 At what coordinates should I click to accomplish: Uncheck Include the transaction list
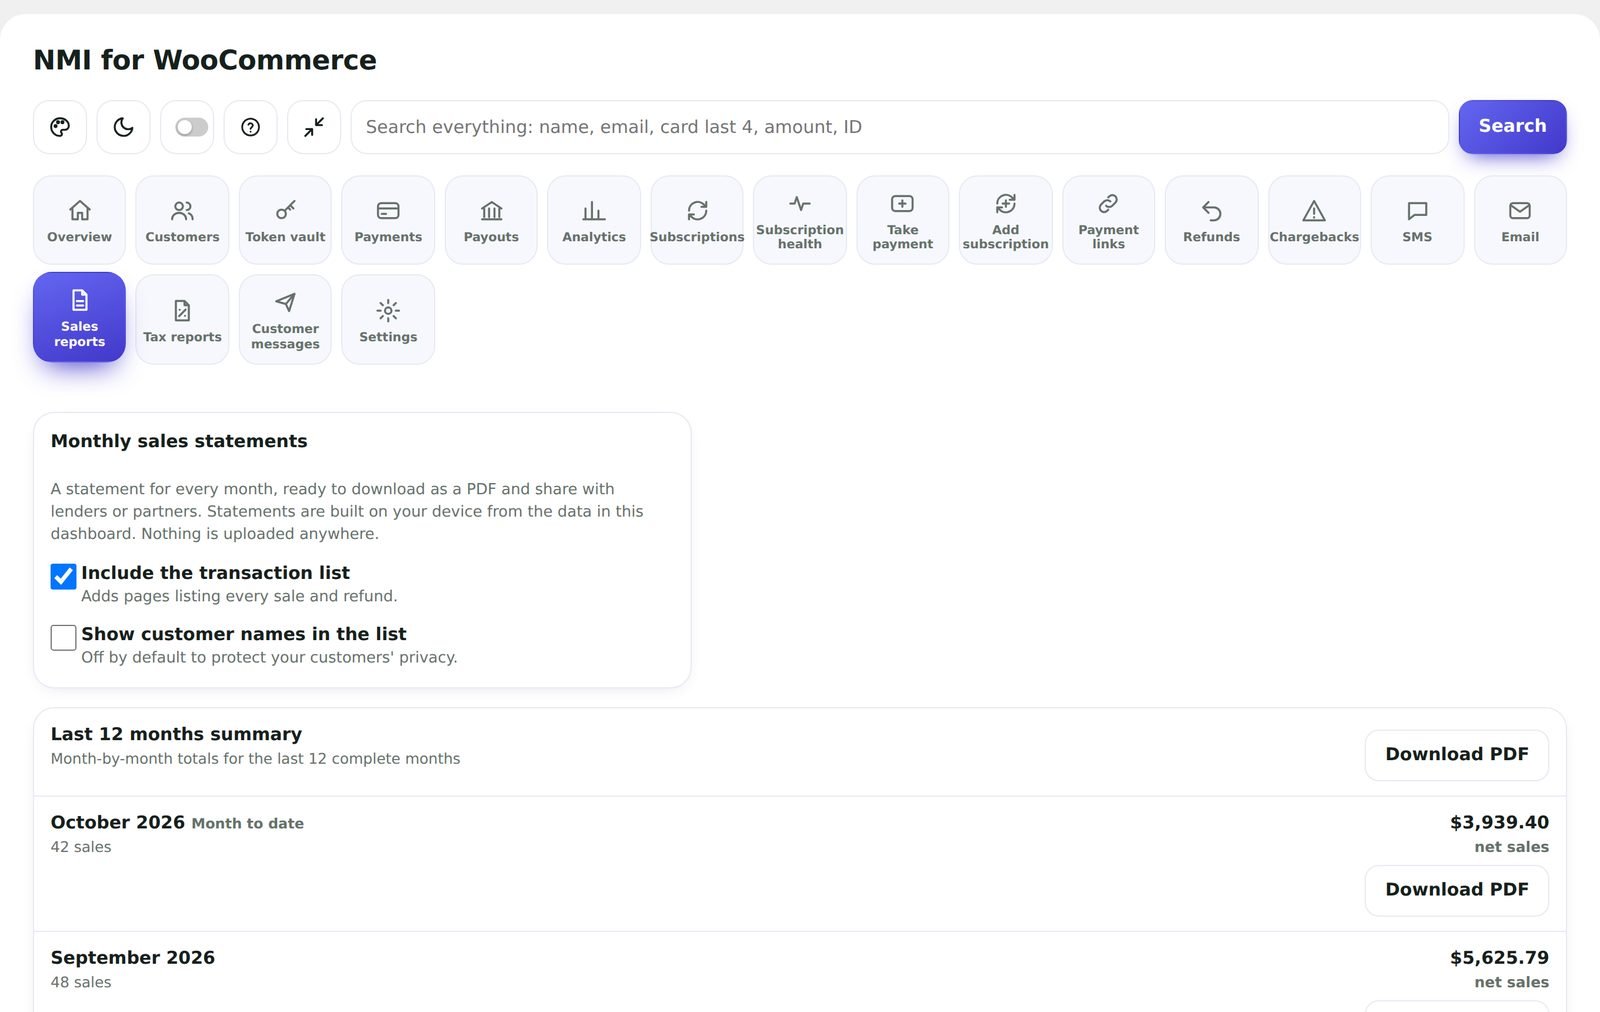(x=63, y=576)
